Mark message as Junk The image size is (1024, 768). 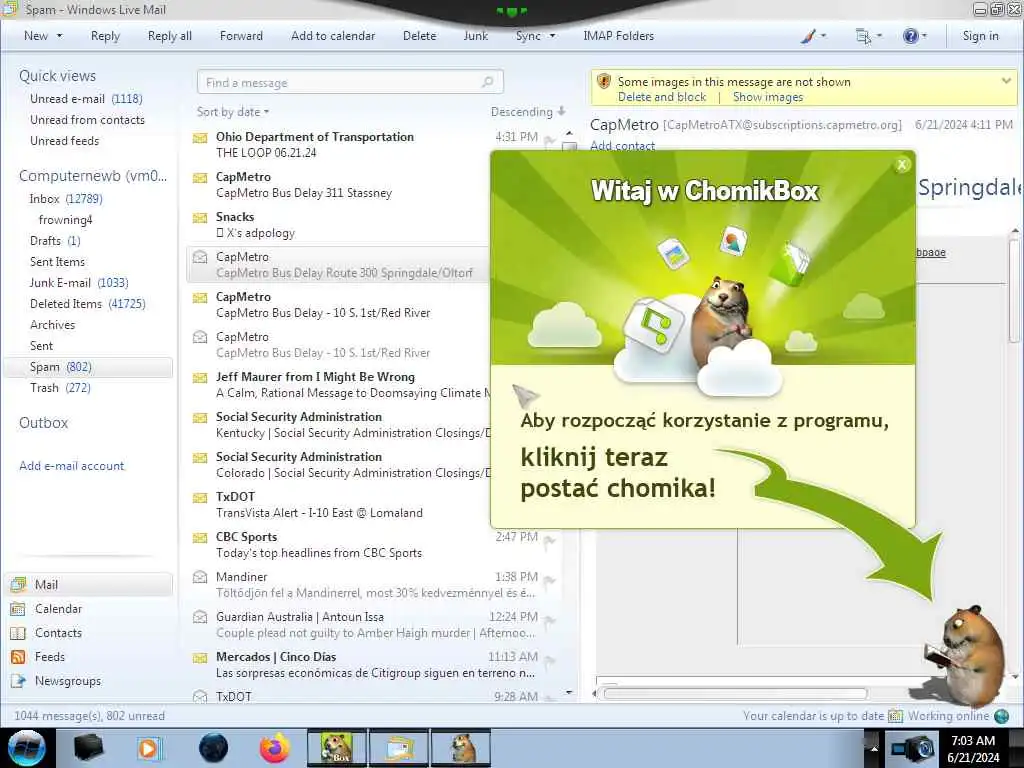475,36
